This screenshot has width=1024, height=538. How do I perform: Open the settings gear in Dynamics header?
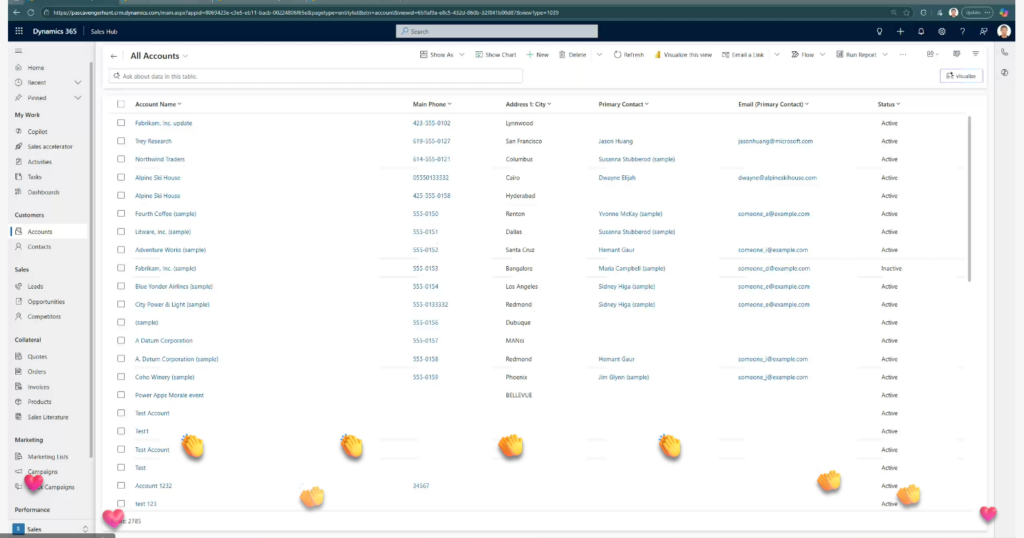click(942, 31)
